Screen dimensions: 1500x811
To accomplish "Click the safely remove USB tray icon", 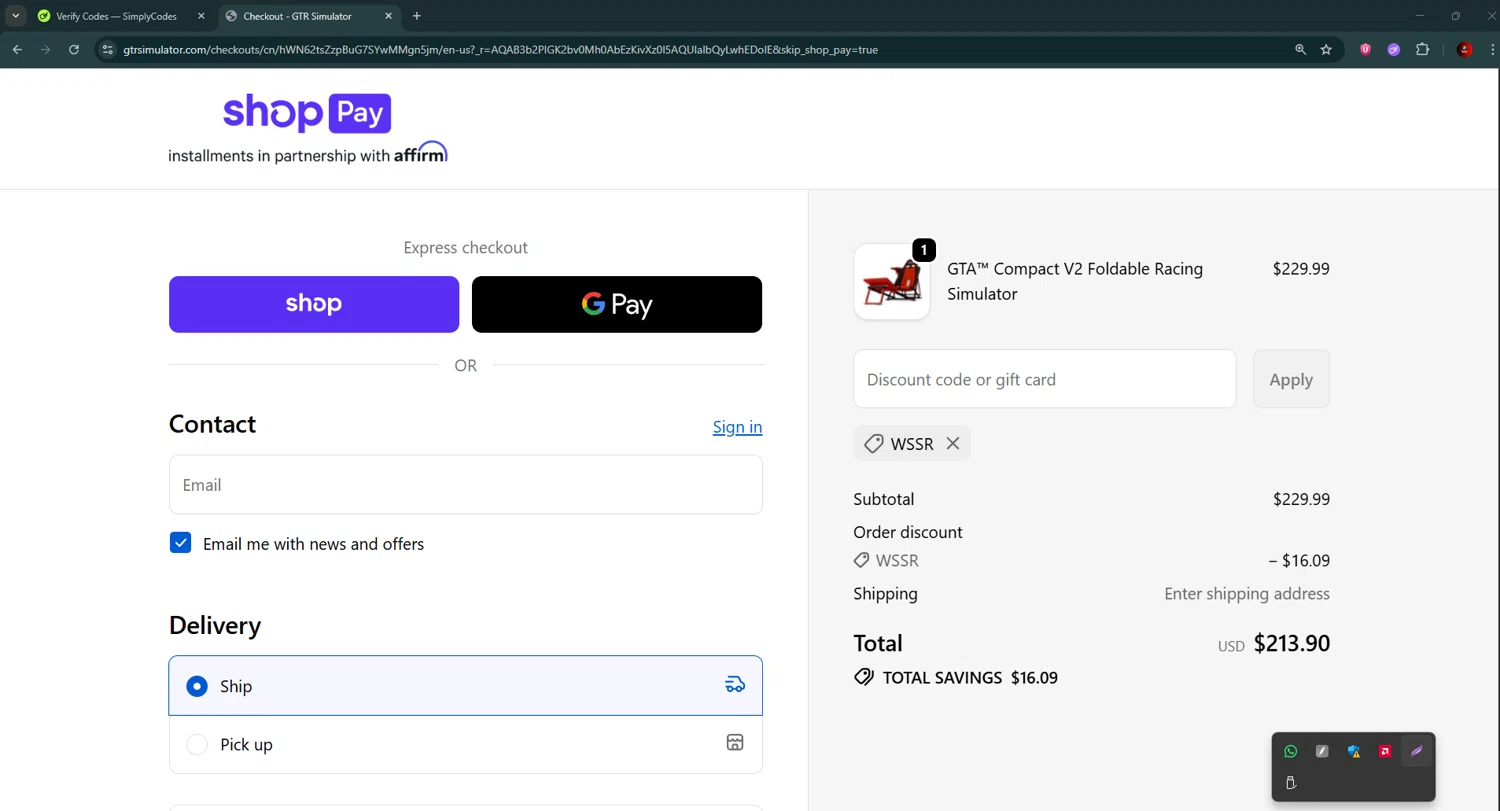I will tap(1291, 783).
